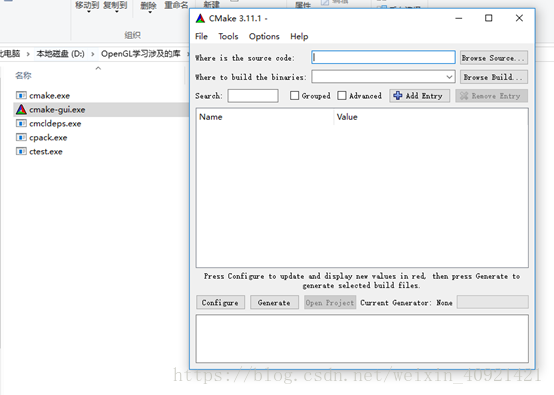
Task: Open 复制到 dropdown in Explorer ribbon
Action: [x=115, y=6]
